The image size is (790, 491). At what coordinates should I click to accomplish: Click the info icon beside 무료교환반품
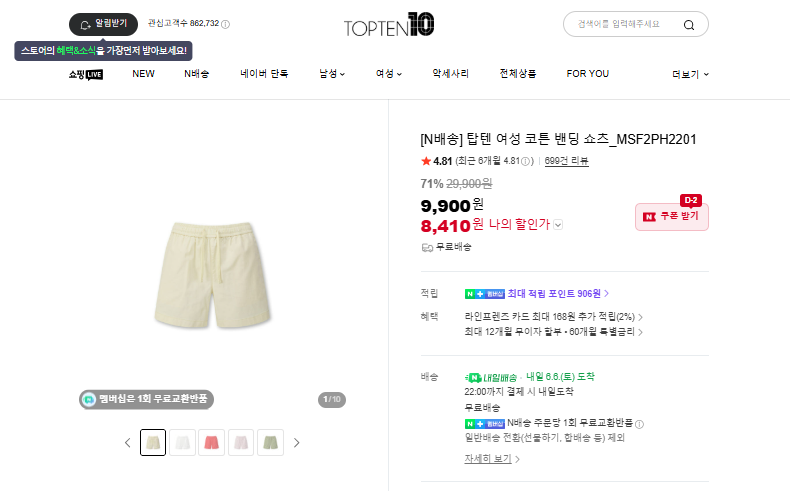(x=639, y=424)
